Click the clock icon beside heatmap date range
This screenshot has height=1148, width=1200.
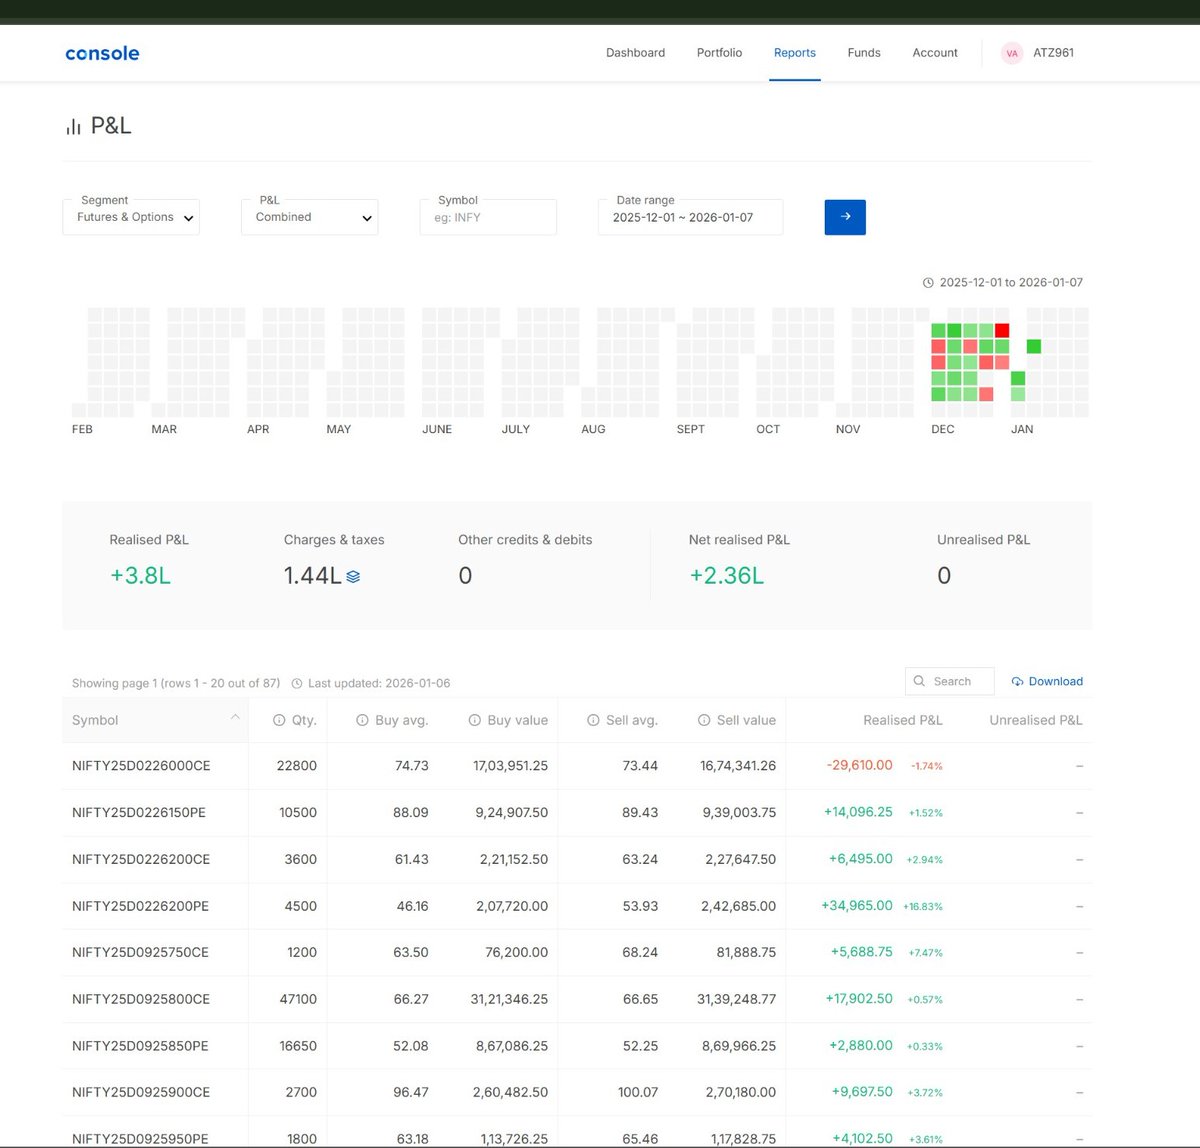point(928,283)
